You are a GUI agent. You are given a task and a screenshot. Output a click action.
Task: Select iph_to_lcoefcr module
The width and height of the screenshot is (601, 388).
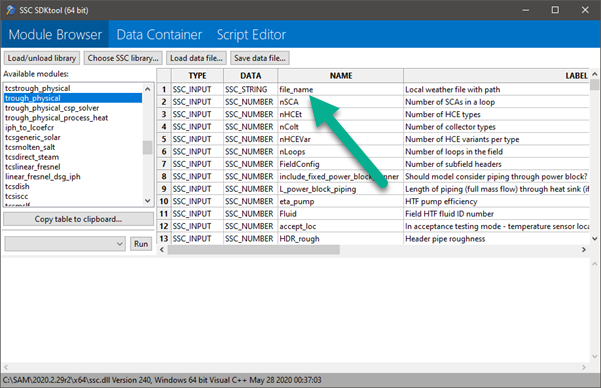[x=73, y=128]
